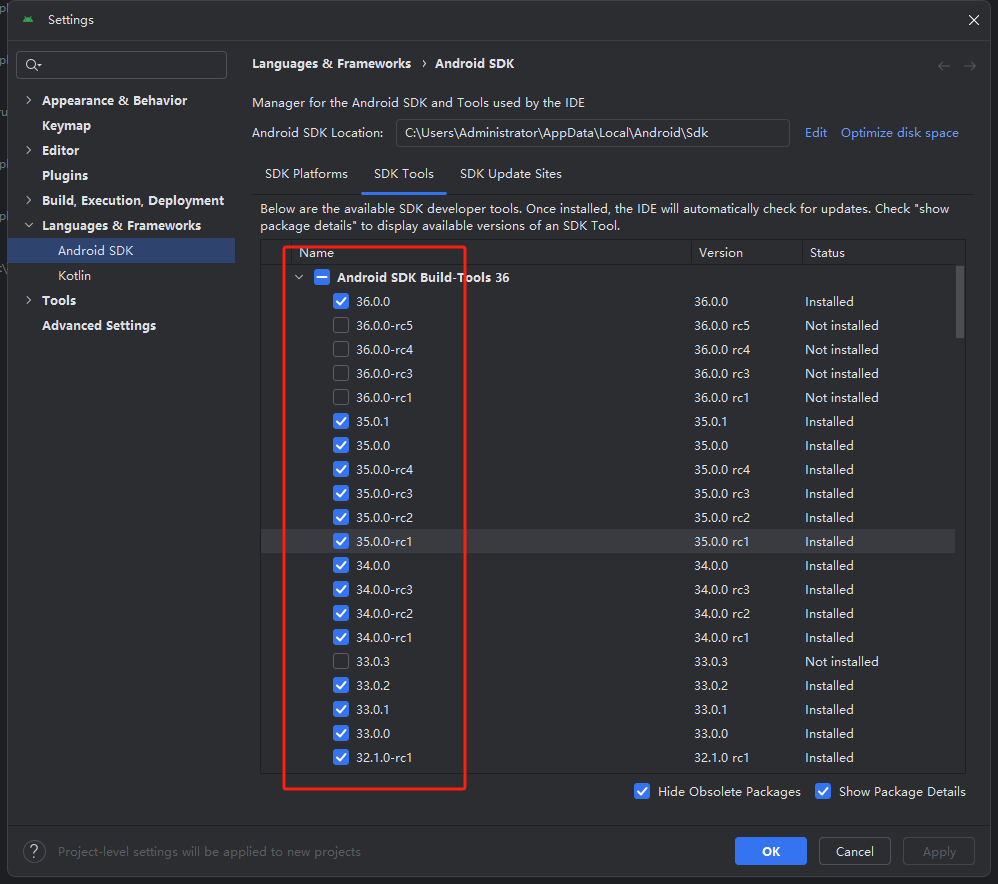Uncheck the 32.1.0-rc1 checkbox
This screenshot has height=884, width=998.
coord(341,757)
